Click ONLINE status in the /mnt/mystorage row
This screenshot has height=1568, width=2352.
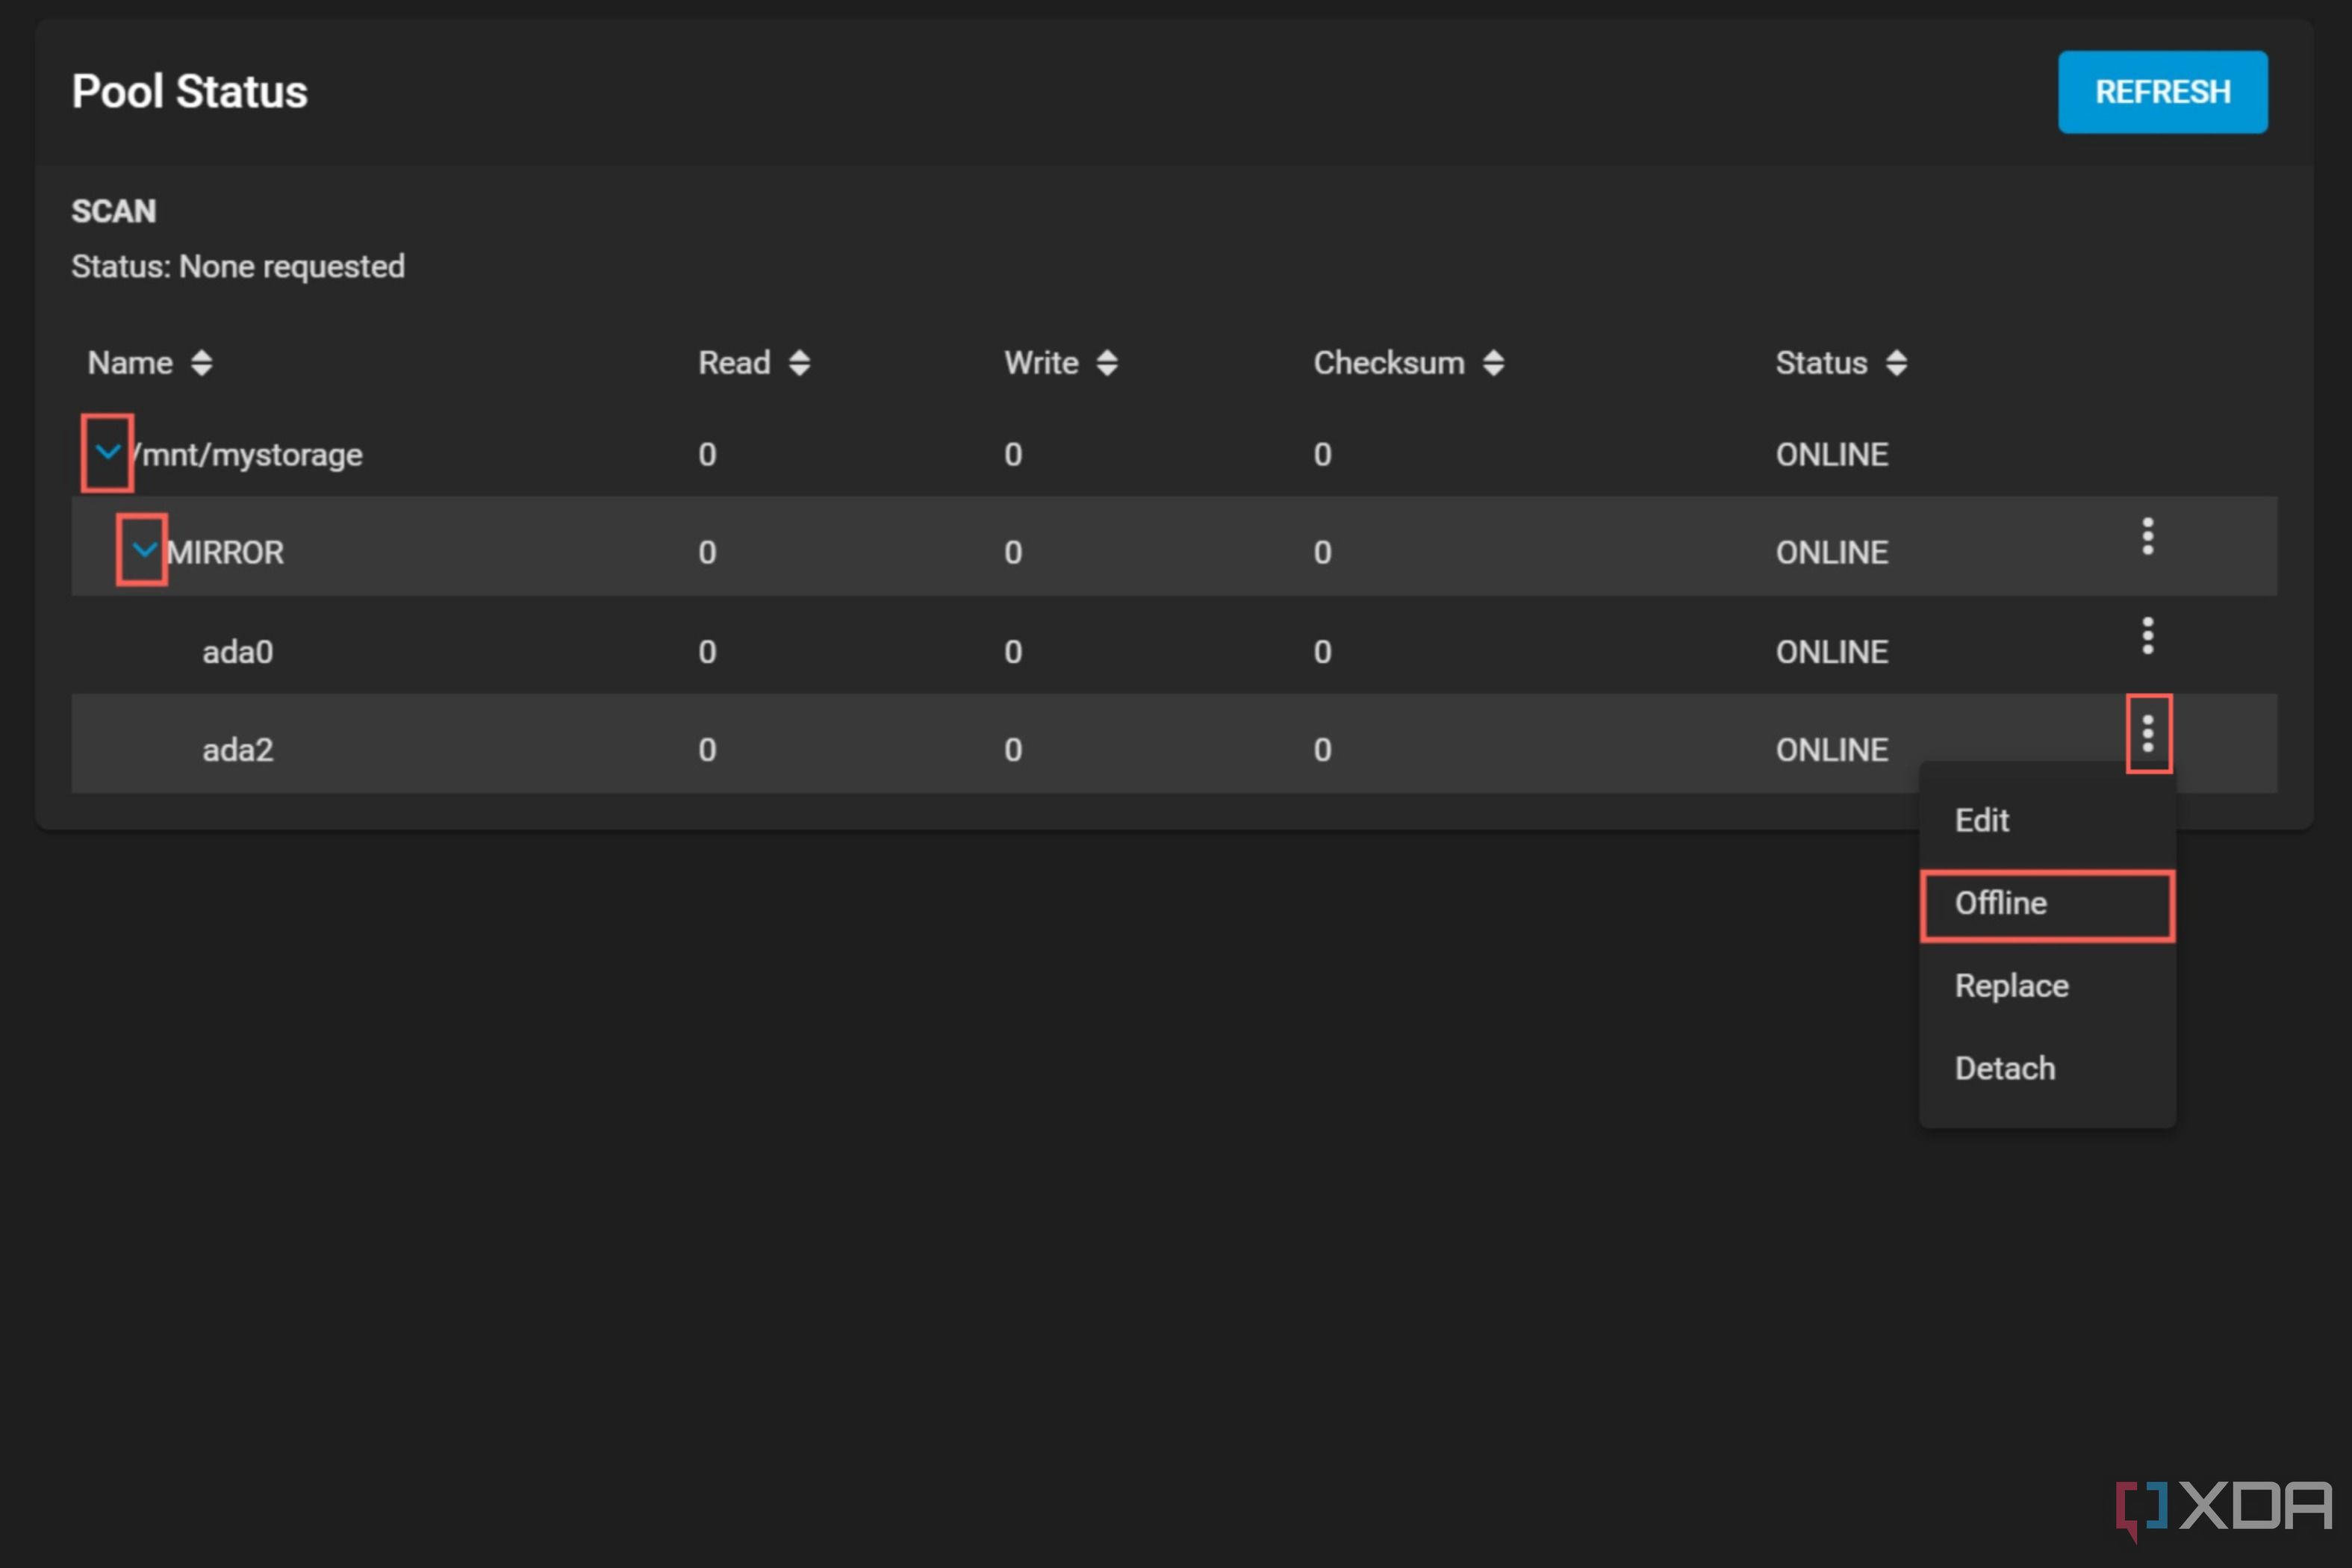click(1831, 455)
